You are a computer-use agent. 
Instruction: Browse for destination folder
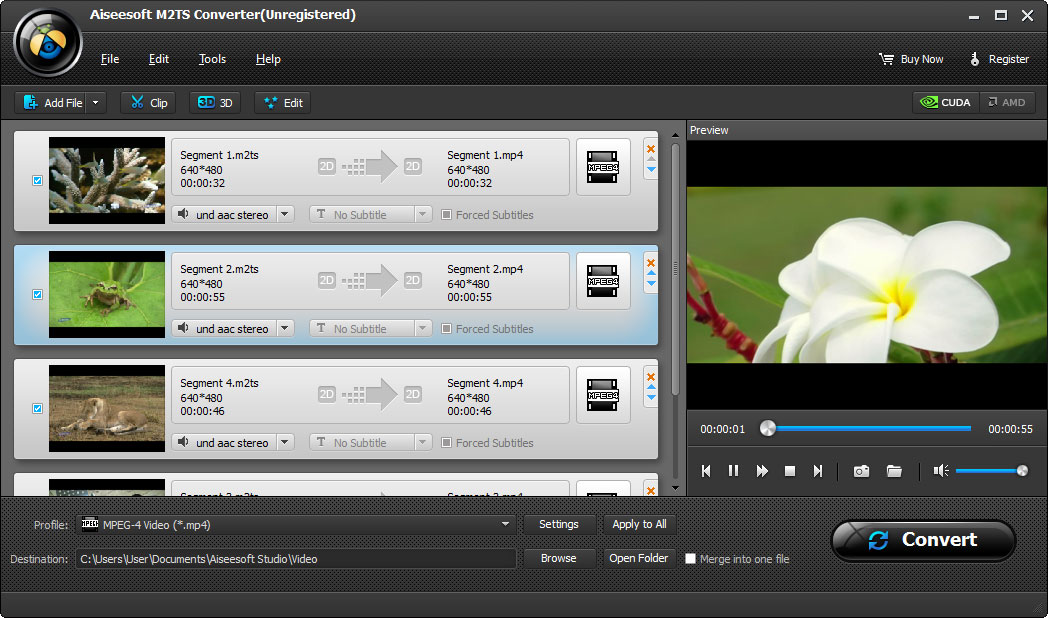(x=559, y=558)
